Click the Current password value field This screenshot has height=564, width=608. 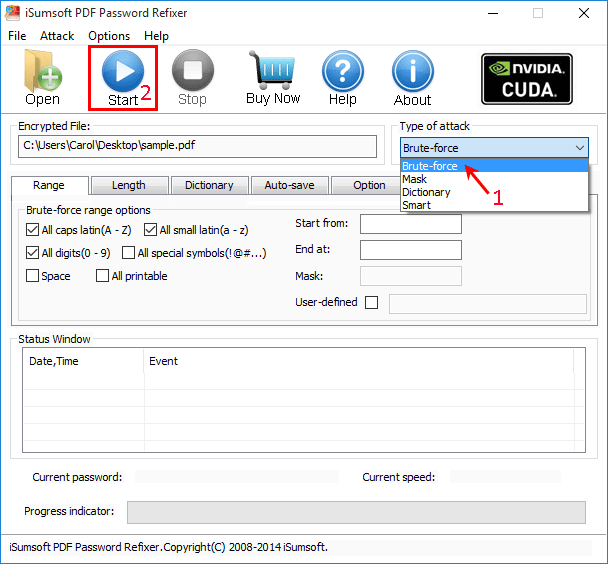237,477
